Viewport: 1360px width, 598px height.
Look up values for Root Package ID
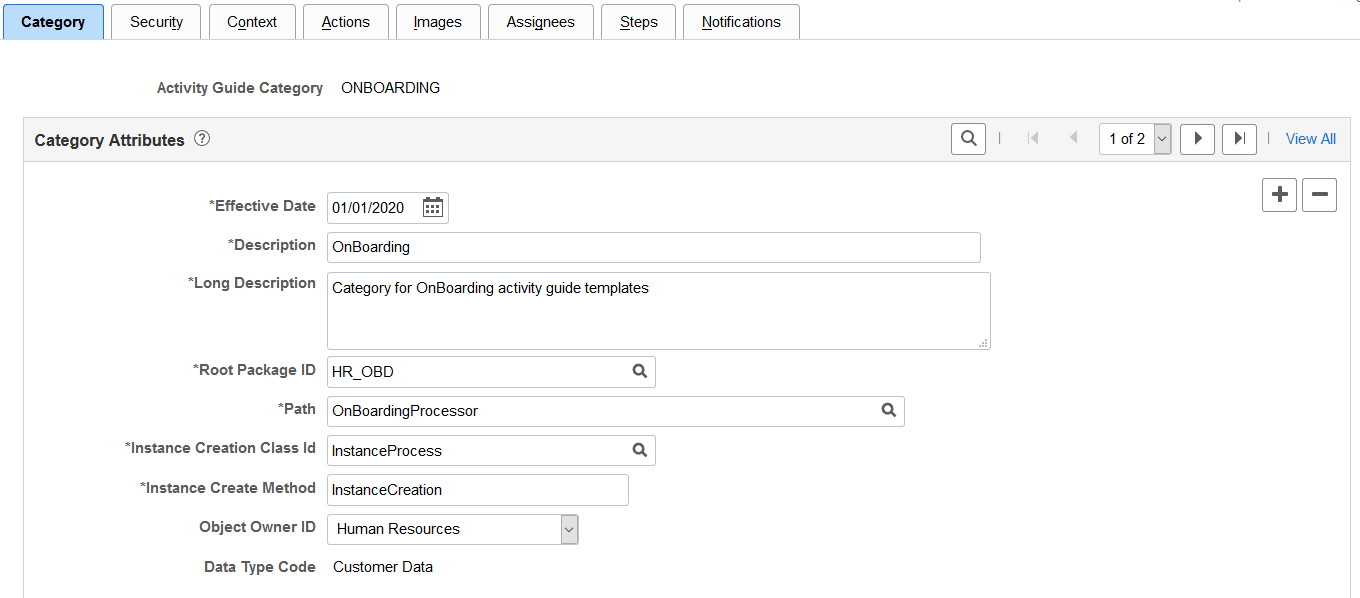click(639, 371)
